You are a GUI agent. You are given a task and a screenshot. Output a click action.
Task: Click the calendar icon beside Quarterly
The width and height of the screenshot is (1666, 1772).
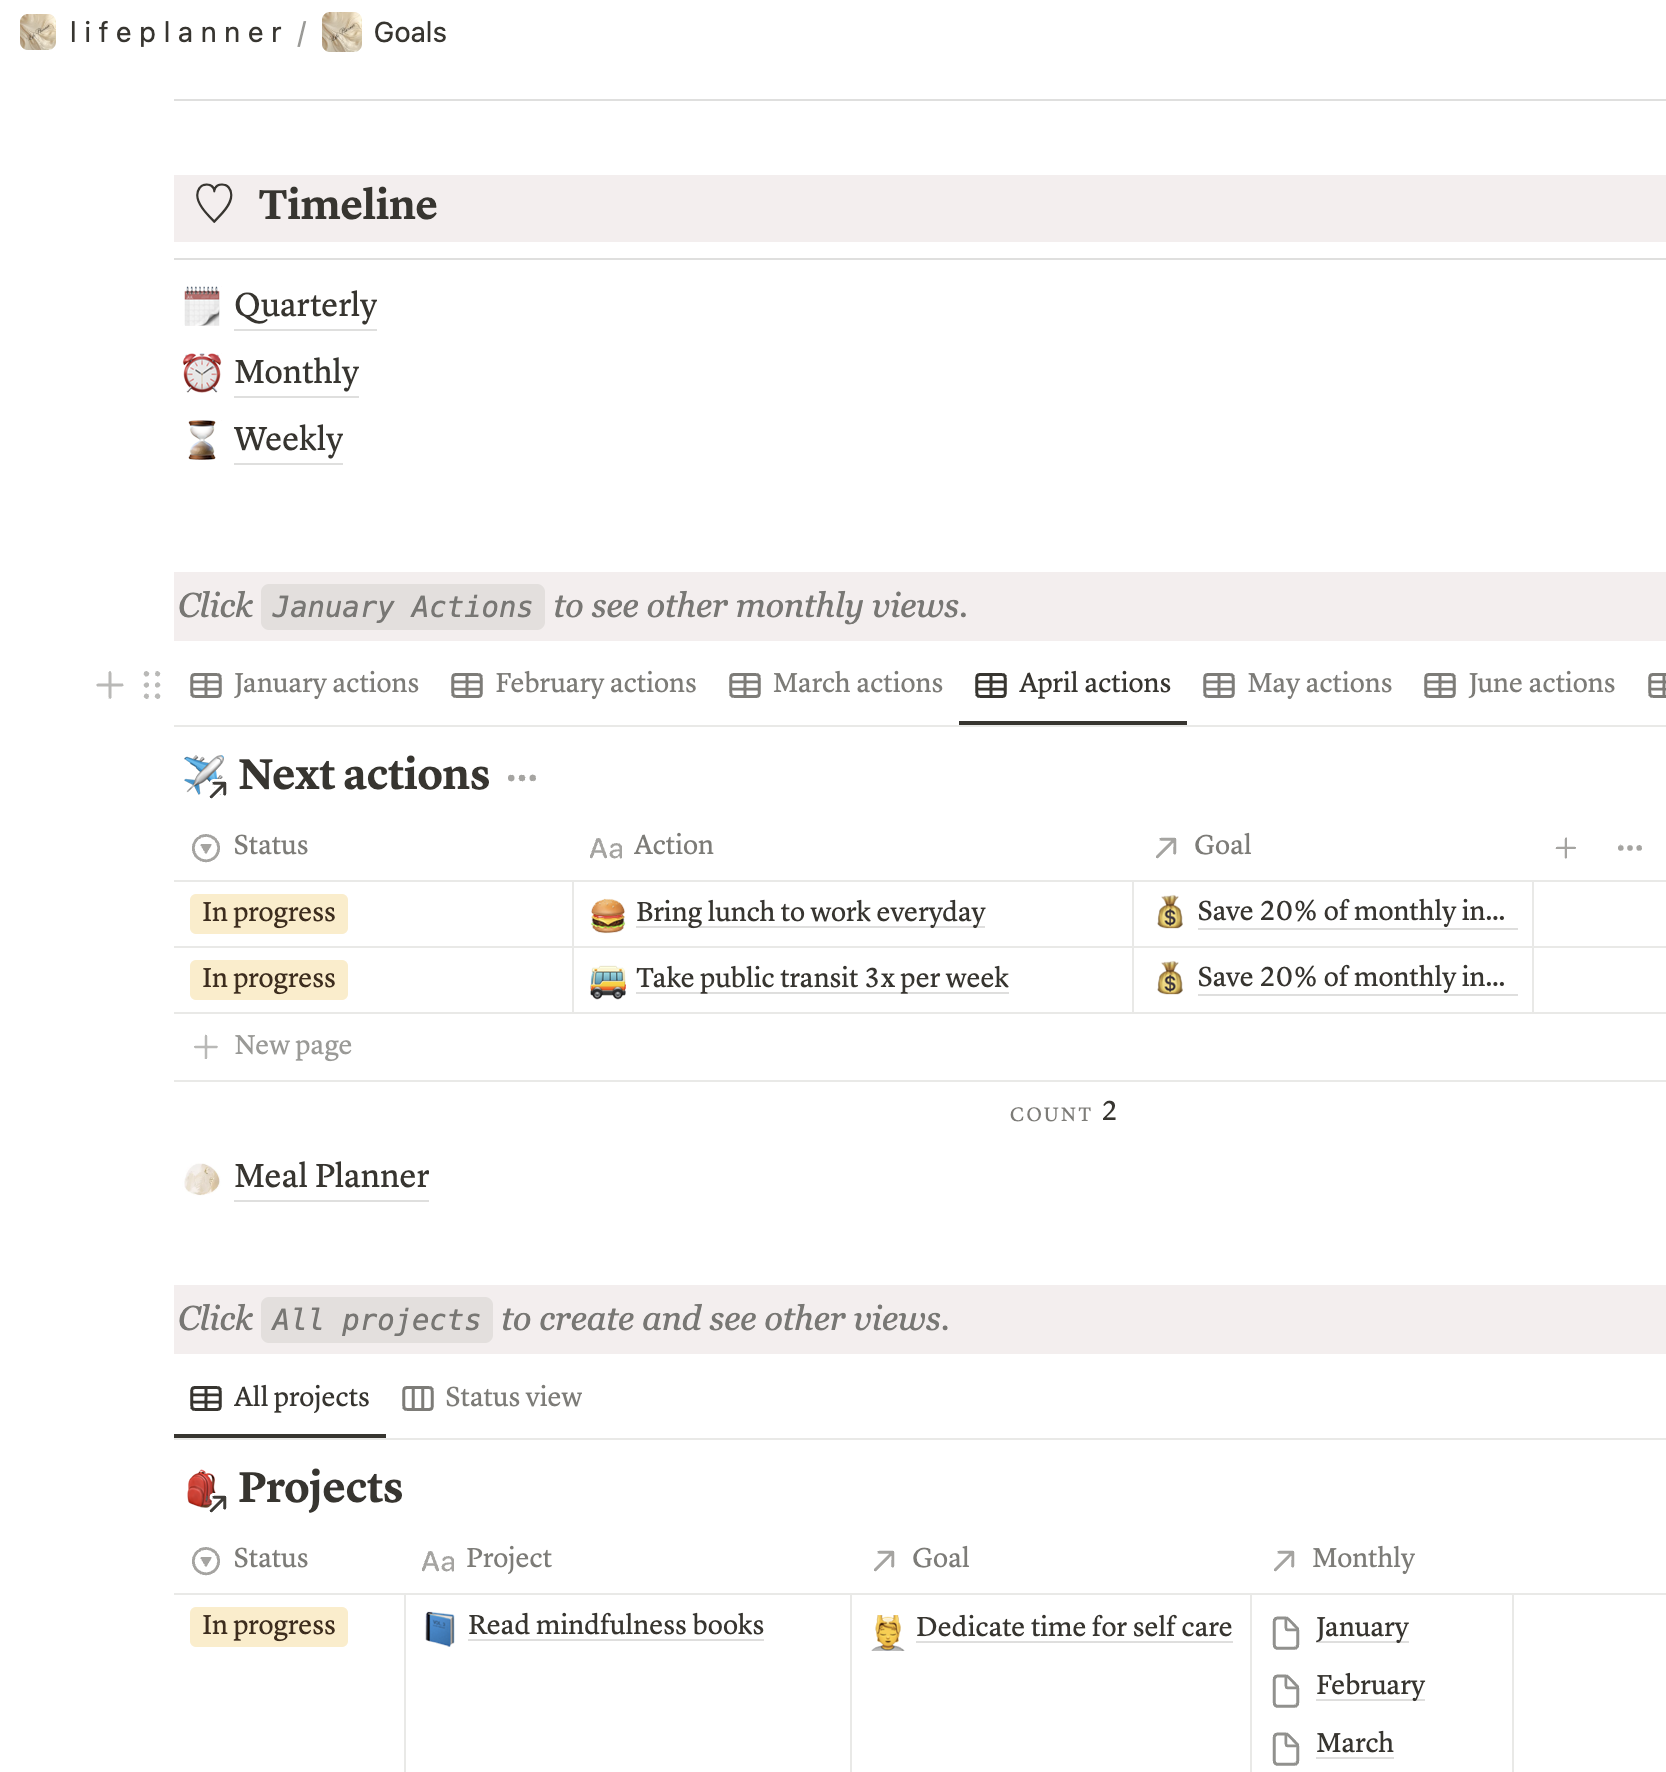coord(202,306)
